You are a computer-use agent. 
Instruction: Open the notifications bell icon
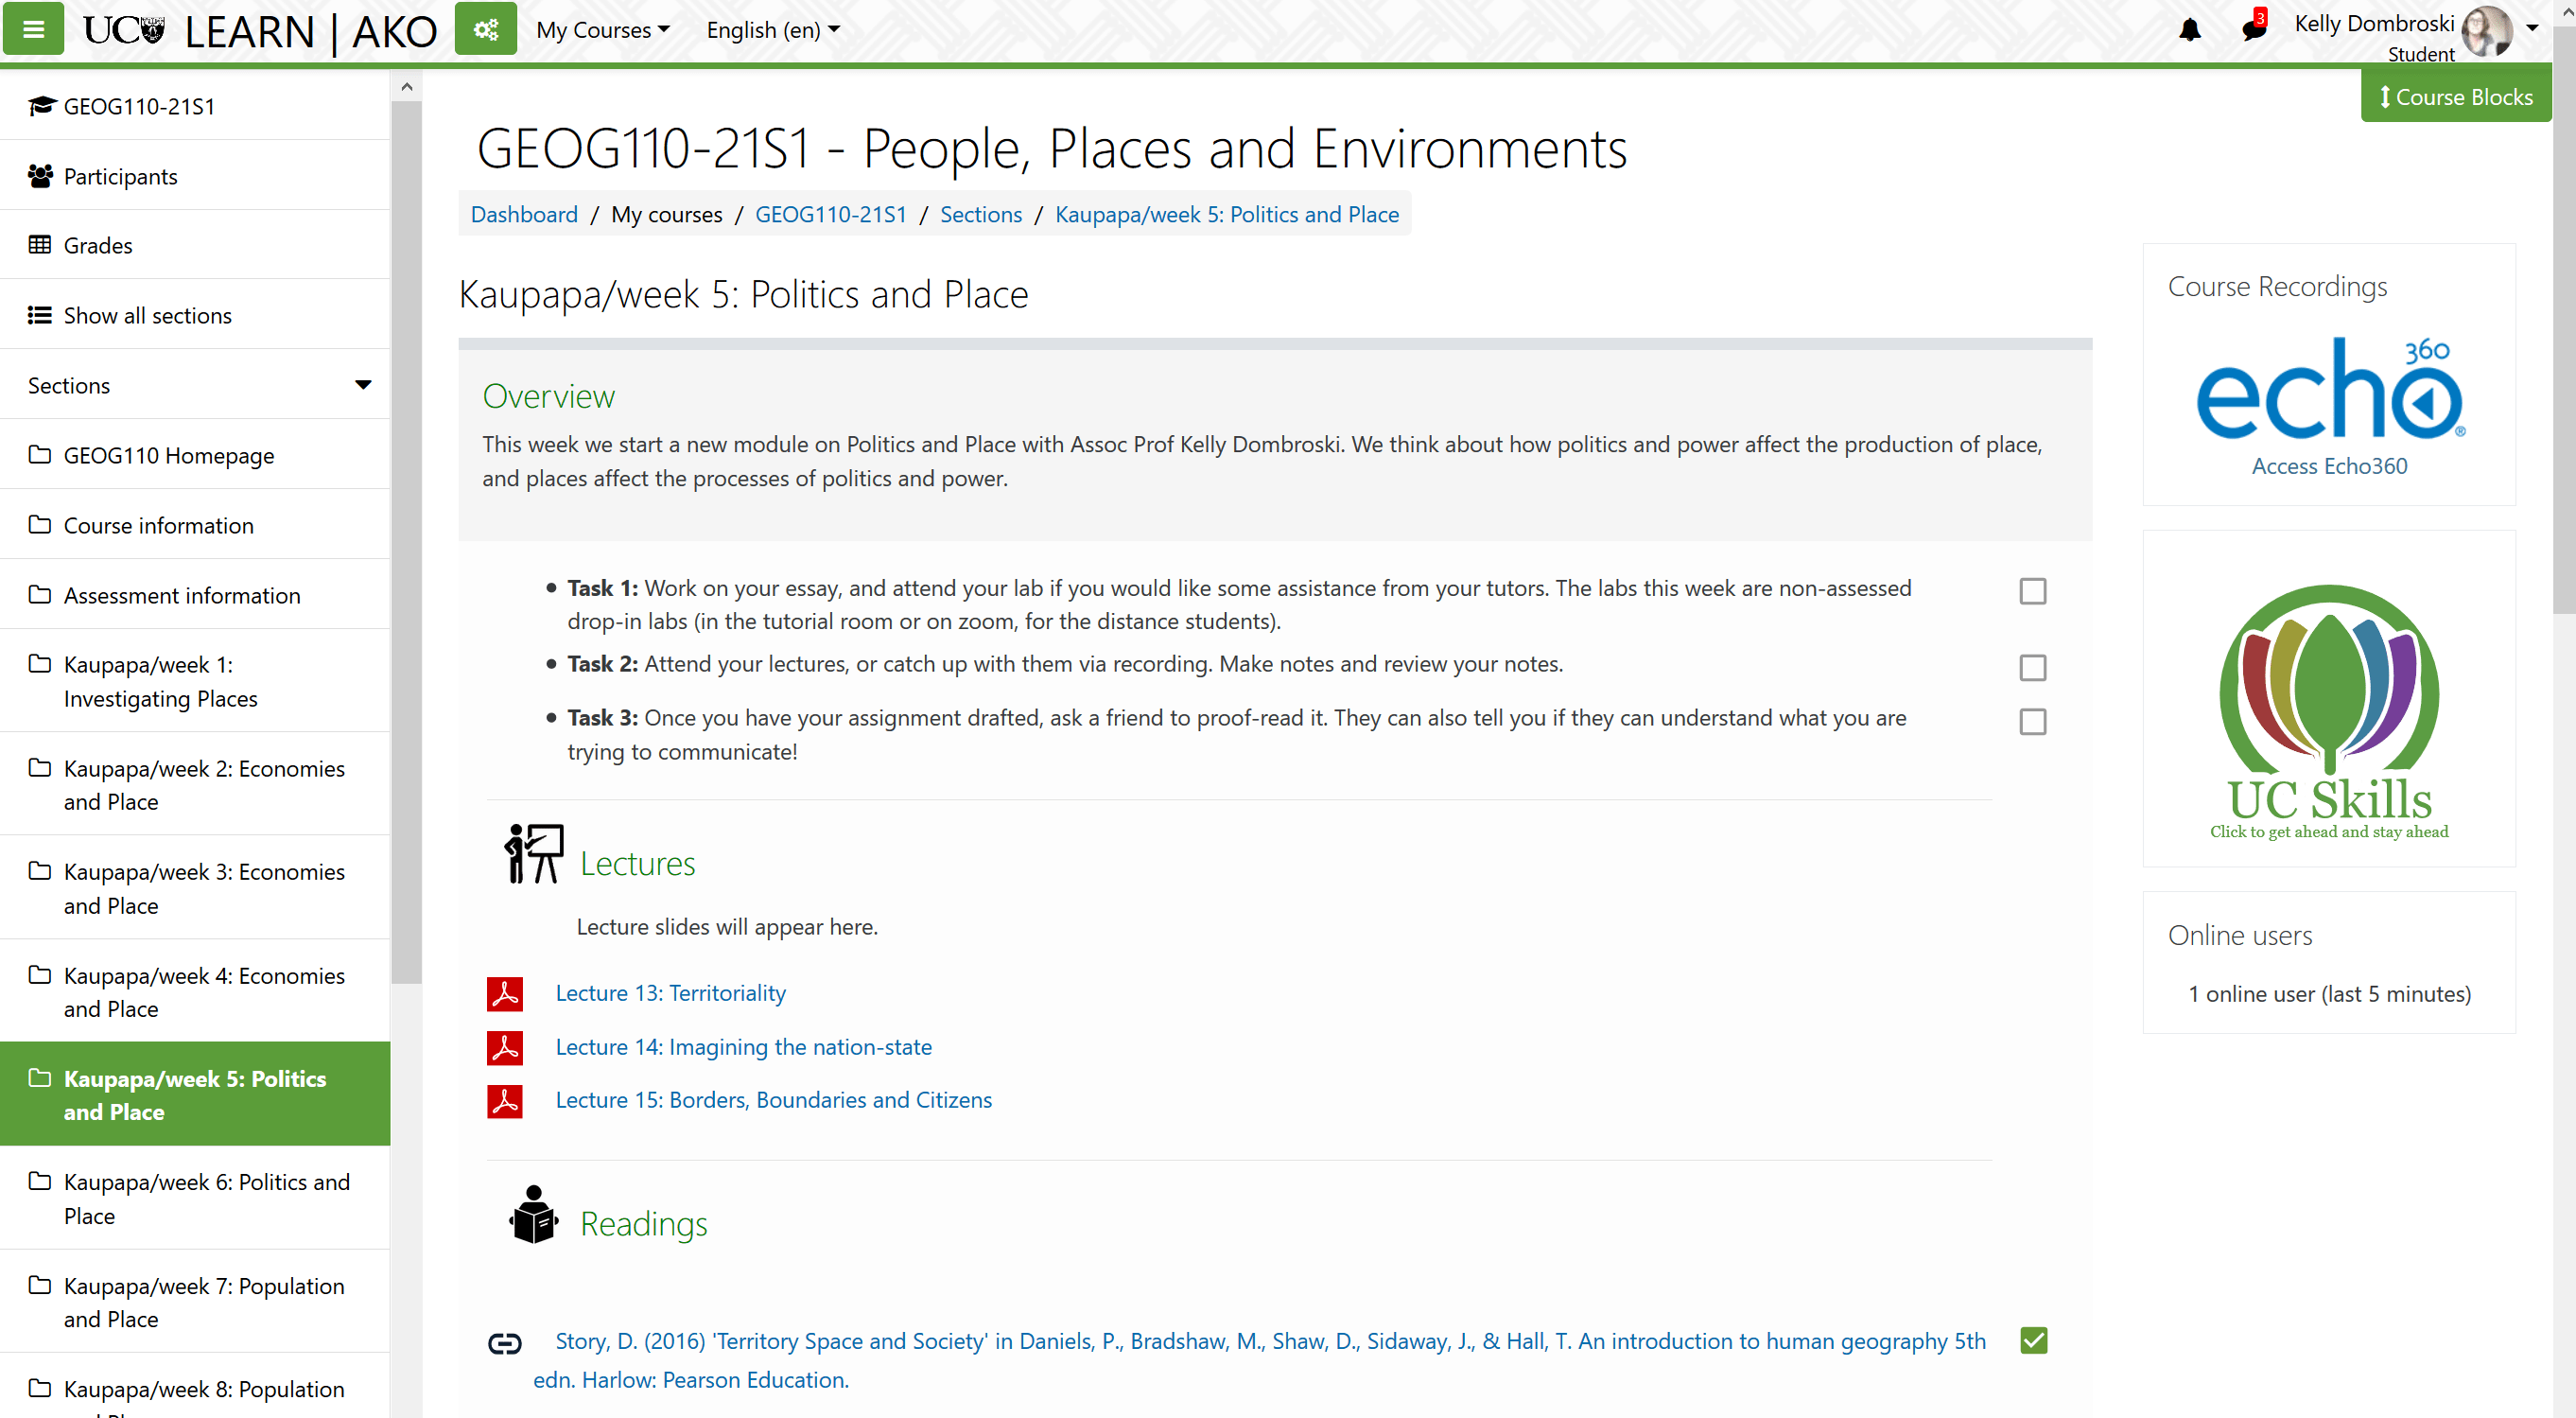(x=2189, y=30)
